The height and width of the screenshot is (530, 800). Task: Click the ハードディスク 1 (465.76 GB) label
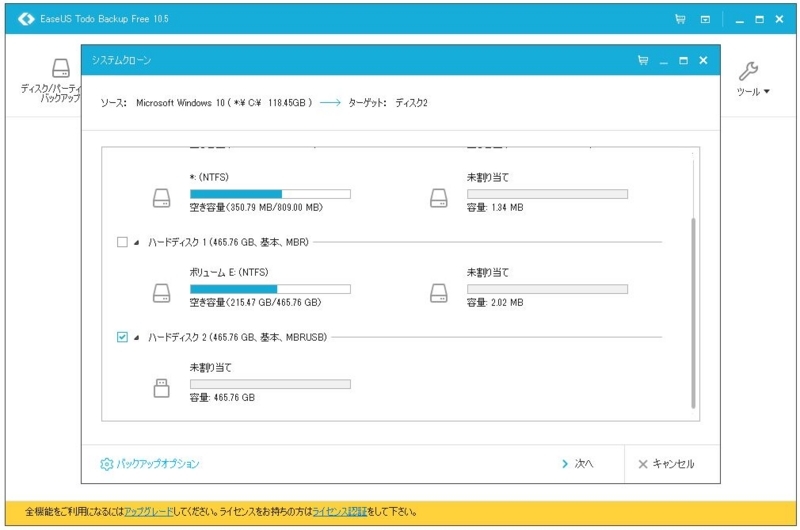[x=228, y=242]
